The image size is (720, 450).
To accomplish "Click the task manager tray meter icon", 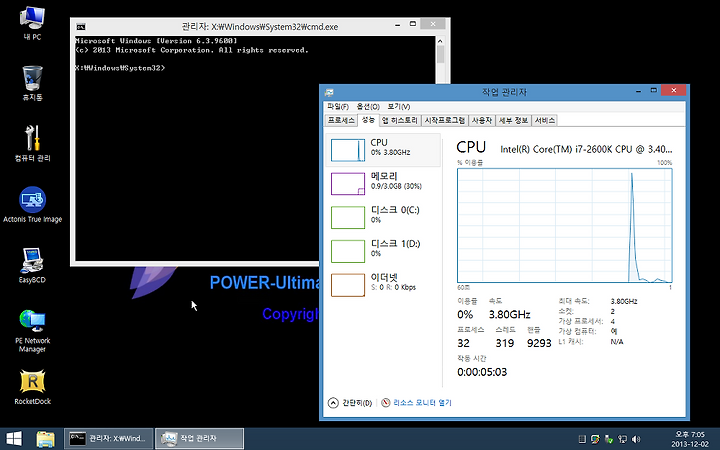I will point(582,439).
